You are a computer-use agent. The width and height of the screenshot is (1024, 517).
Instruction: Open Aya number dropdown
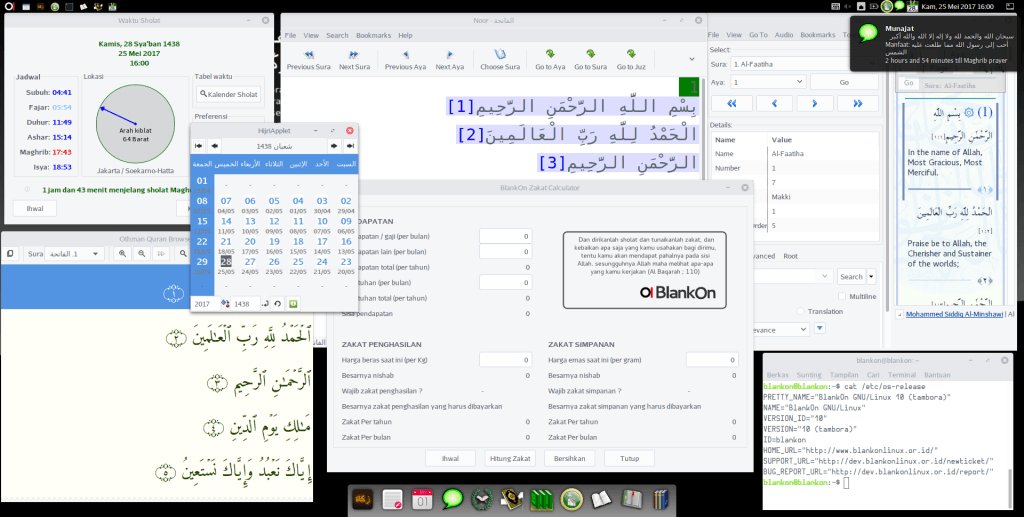[767, 82]
